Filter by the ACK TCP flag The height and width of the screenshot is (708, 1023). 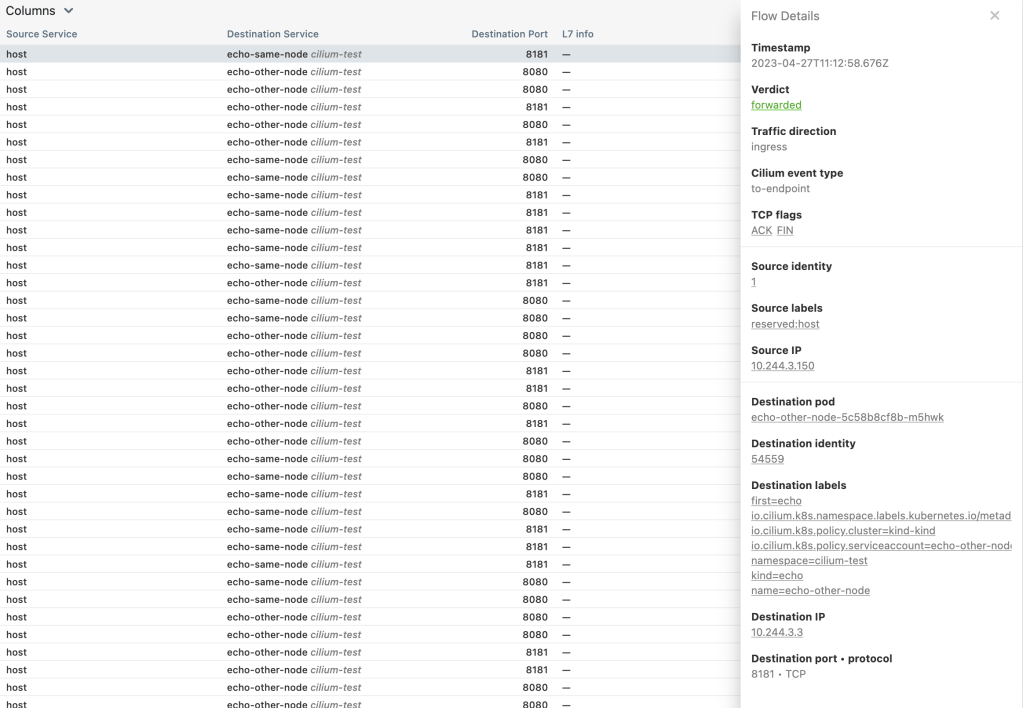pyautogui.click(x=761, y=231)
